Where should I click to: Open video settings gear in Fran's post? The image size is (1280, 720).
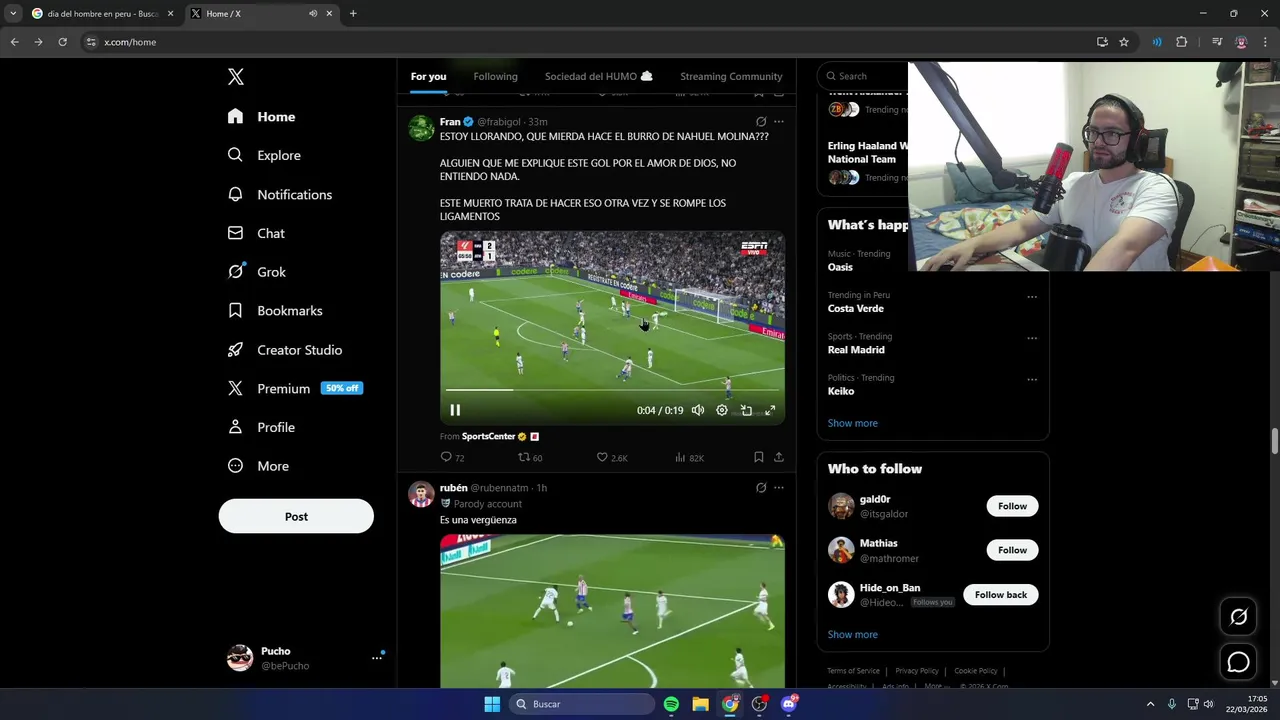tap(722, 410)
